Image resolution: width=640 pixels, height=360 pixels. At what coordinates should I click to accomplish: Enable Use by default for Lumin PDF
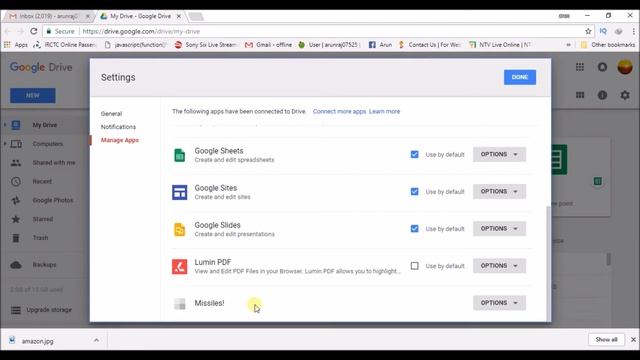pos(414,266)
